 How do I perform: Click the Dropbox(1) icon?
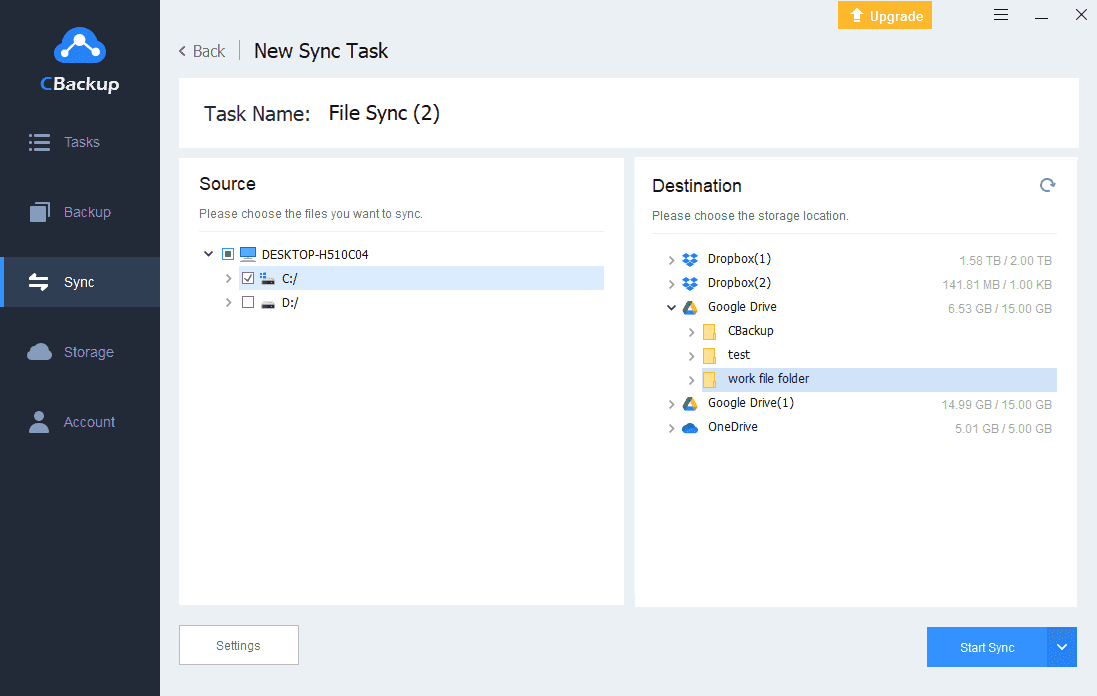click(689, 260)
